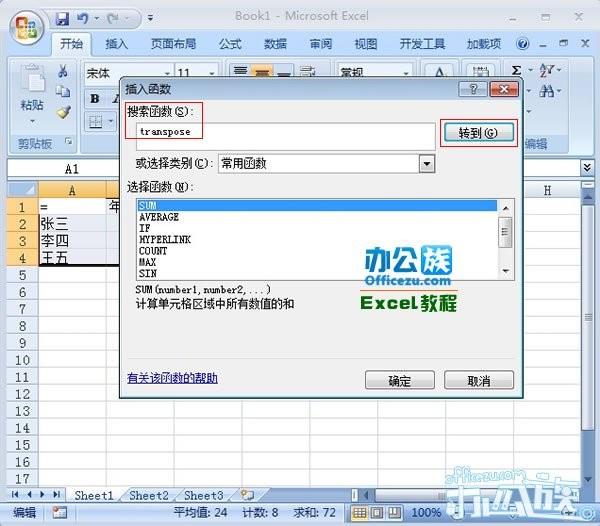600x526 pixels.
Task: Click the search function input box
Action: 285,137
